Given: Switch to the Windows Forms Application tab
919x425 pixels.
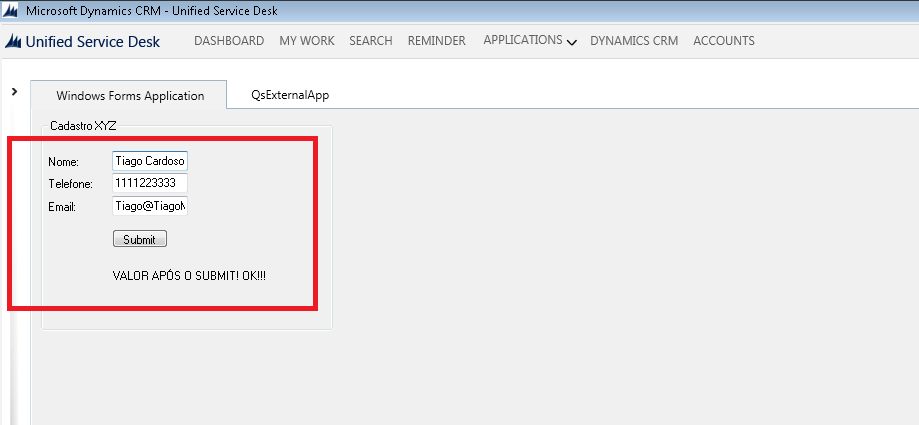Looking at the screenshot, I should [130, 96].
